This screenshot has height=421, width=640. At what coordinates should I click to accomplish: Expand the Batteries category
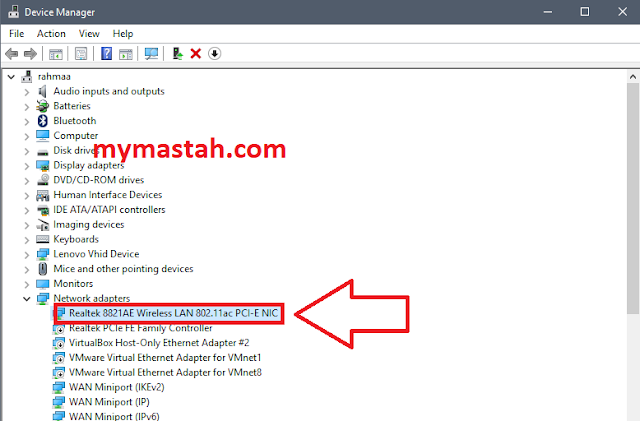pos(27,106)
